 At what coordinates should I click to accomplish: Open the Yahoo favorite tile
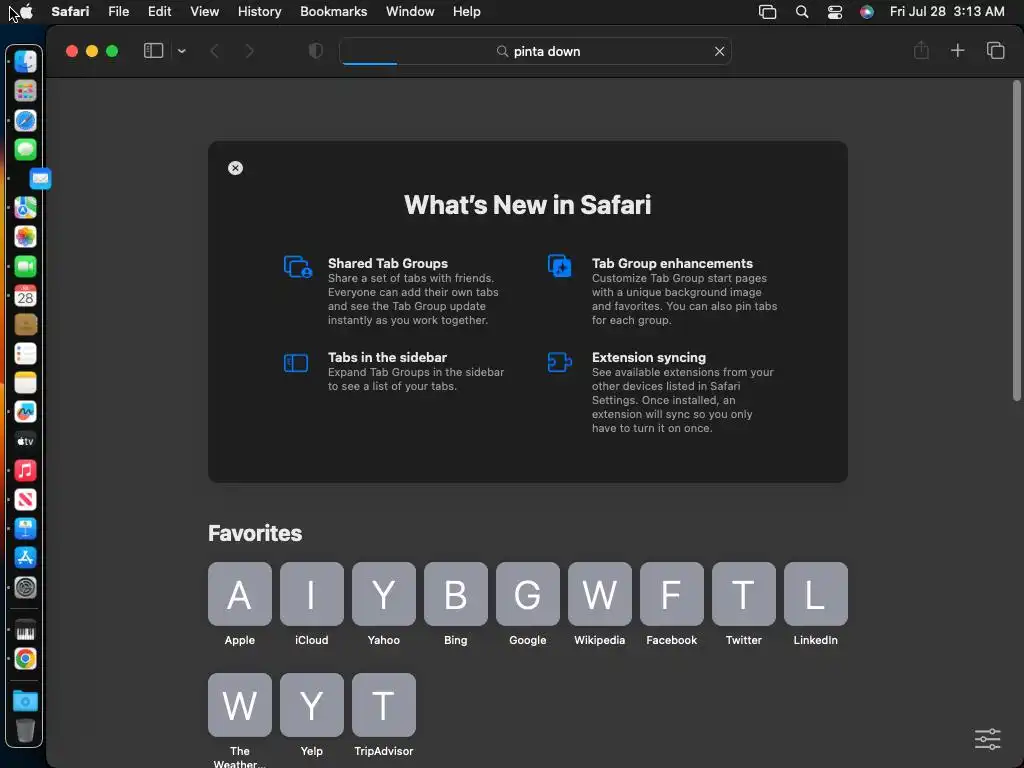coord(383,594)
